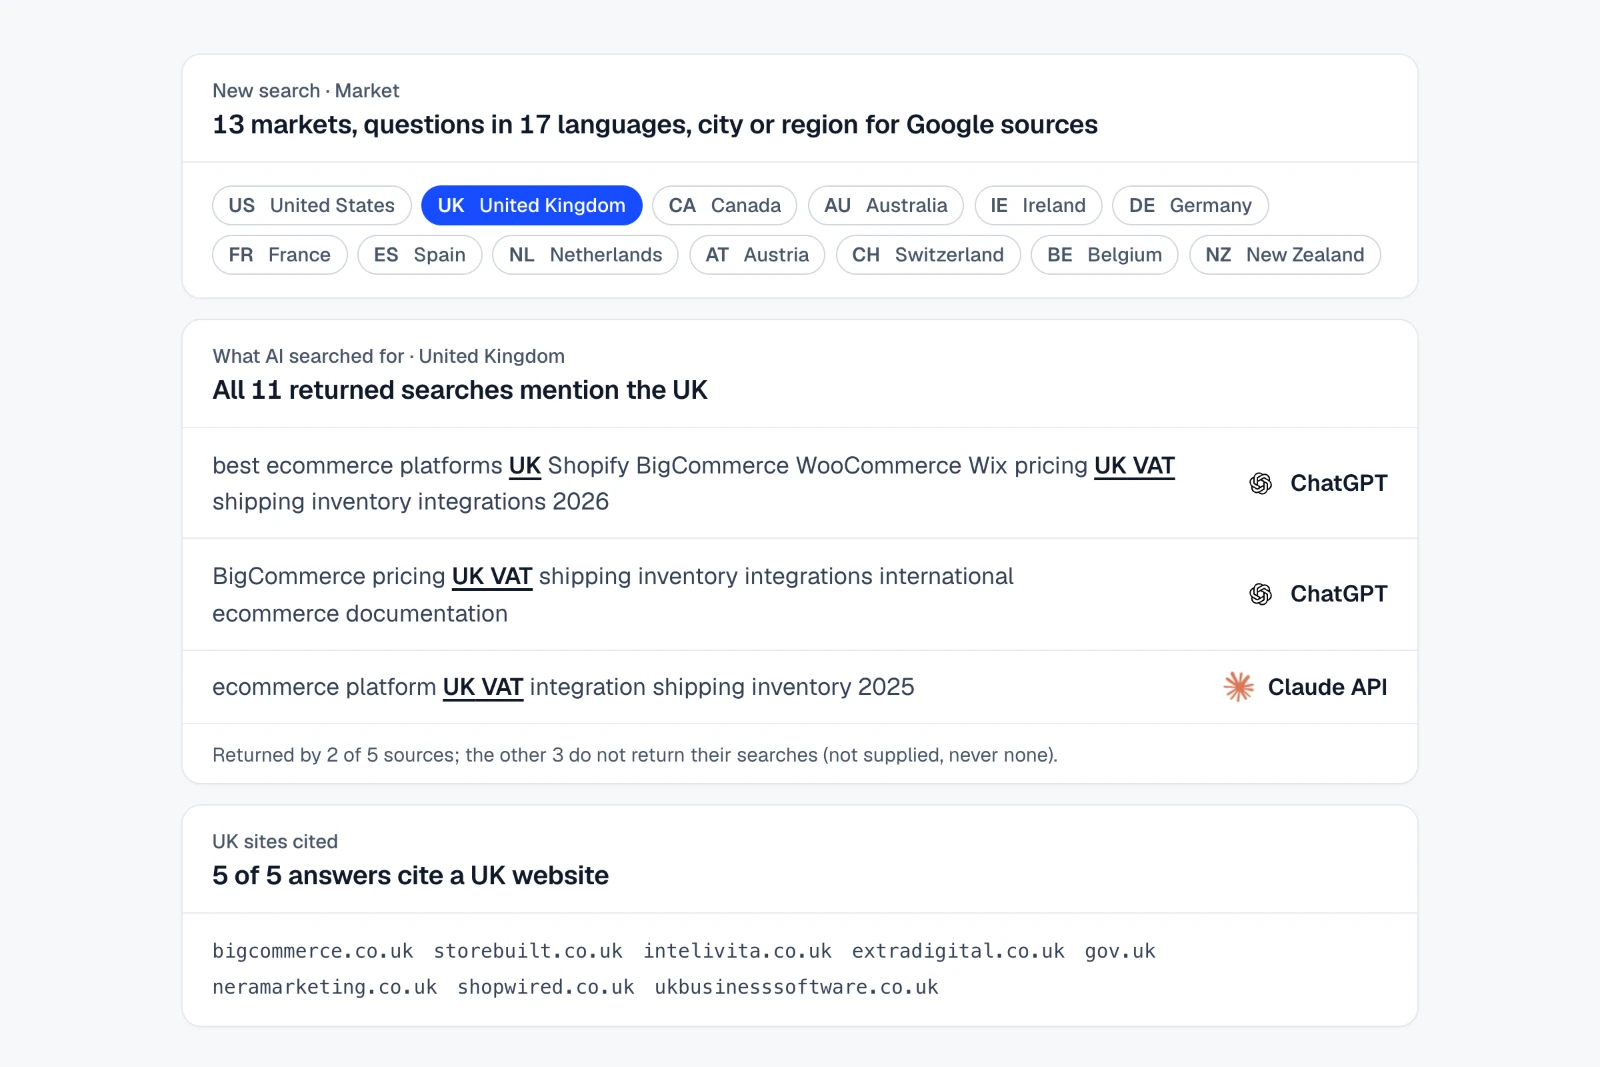Click the "Claude API" source label
The width and height of the screenshot is (1600, 1067).
click(x=1327, y=687)
